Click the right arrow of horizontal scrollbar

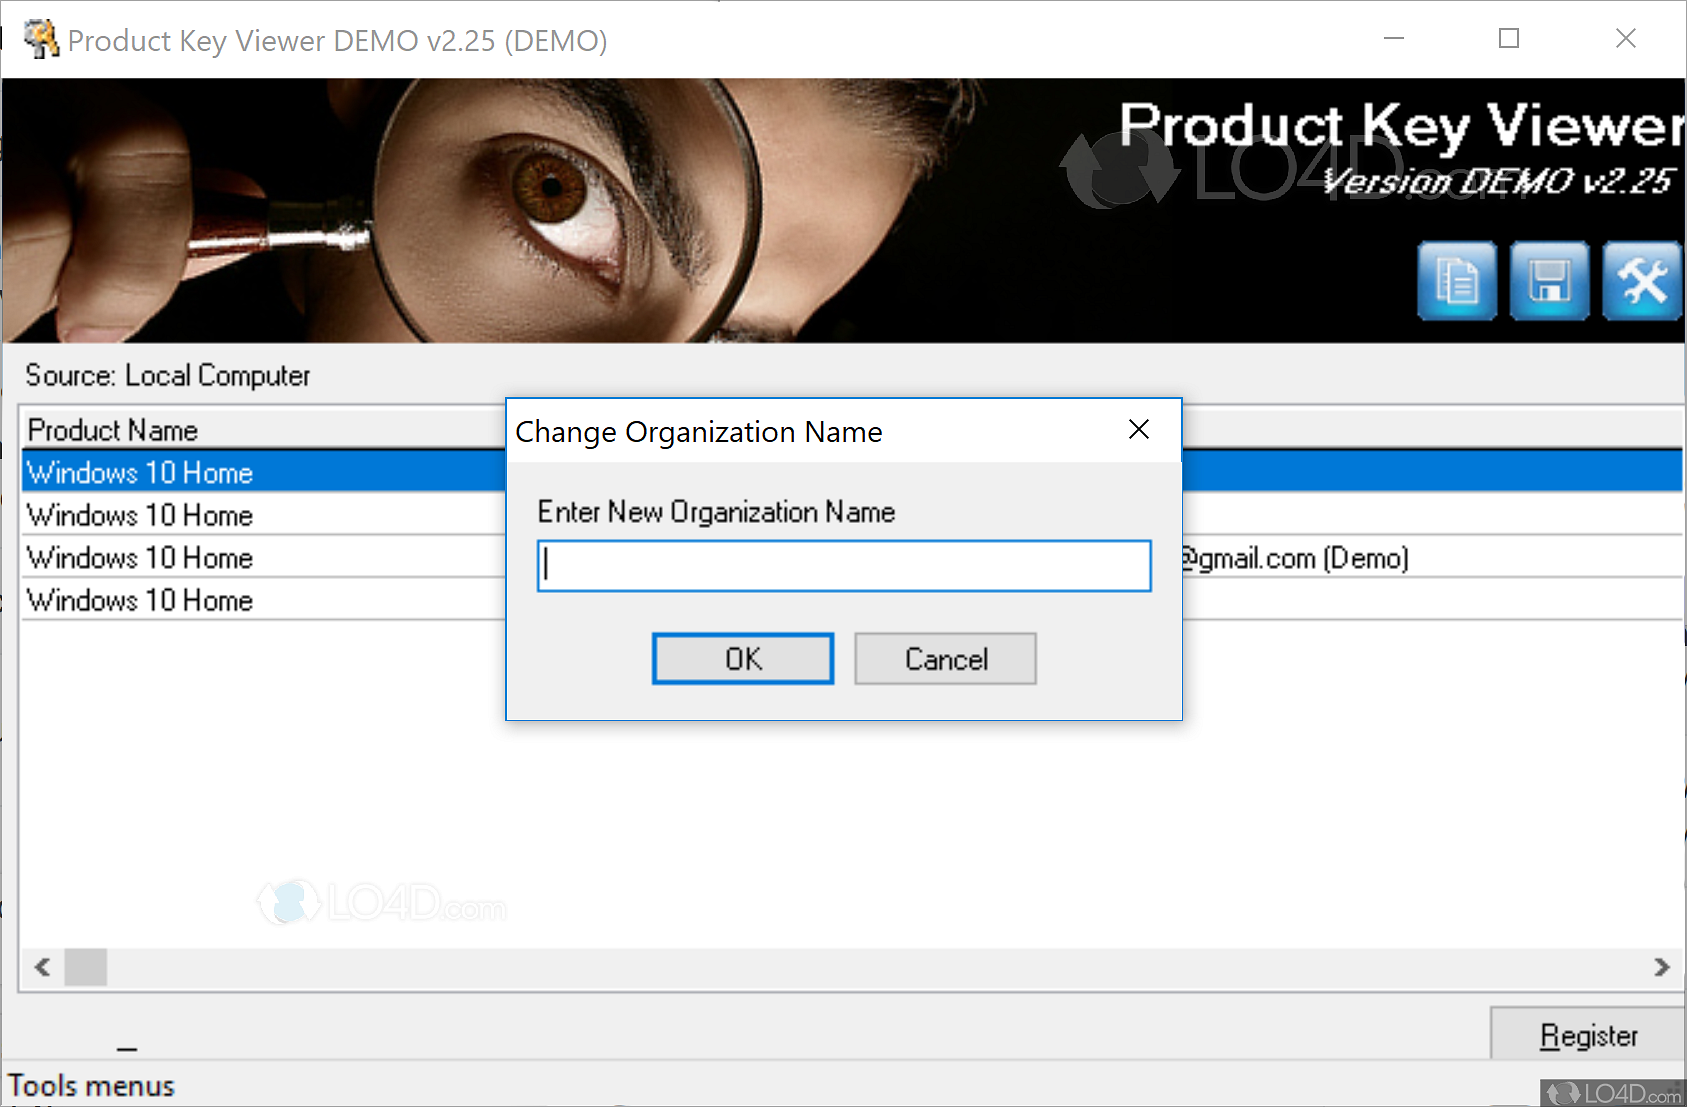coord(1661,967)
